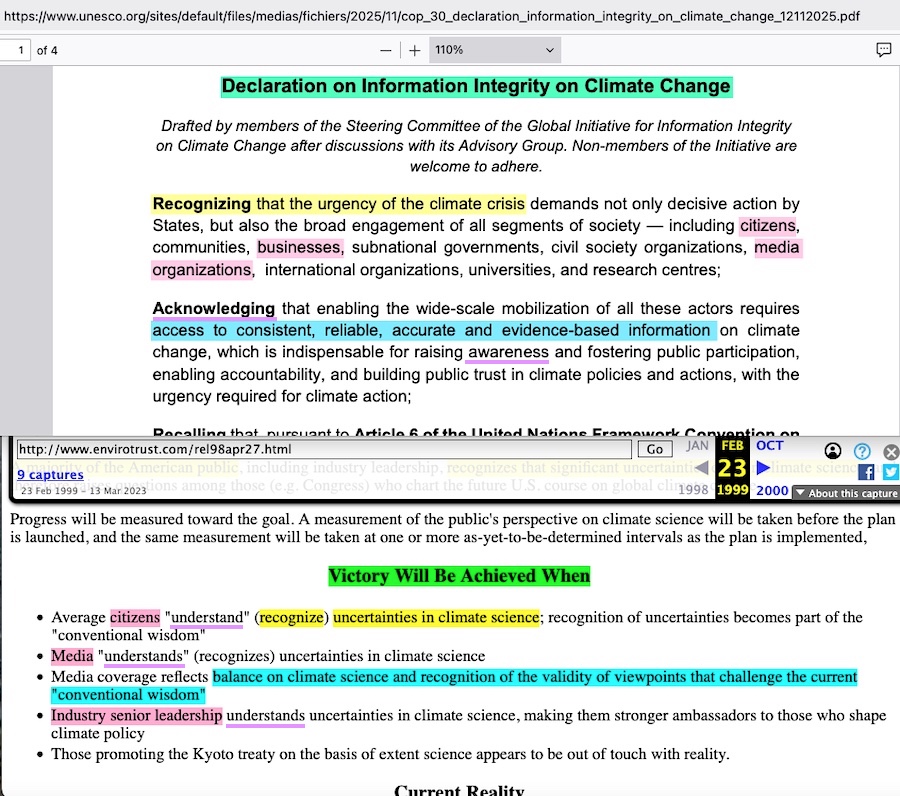This screenshot has height=796, width=900.
Task: Open the PDF comments panel icon
Action: (883, 50)
